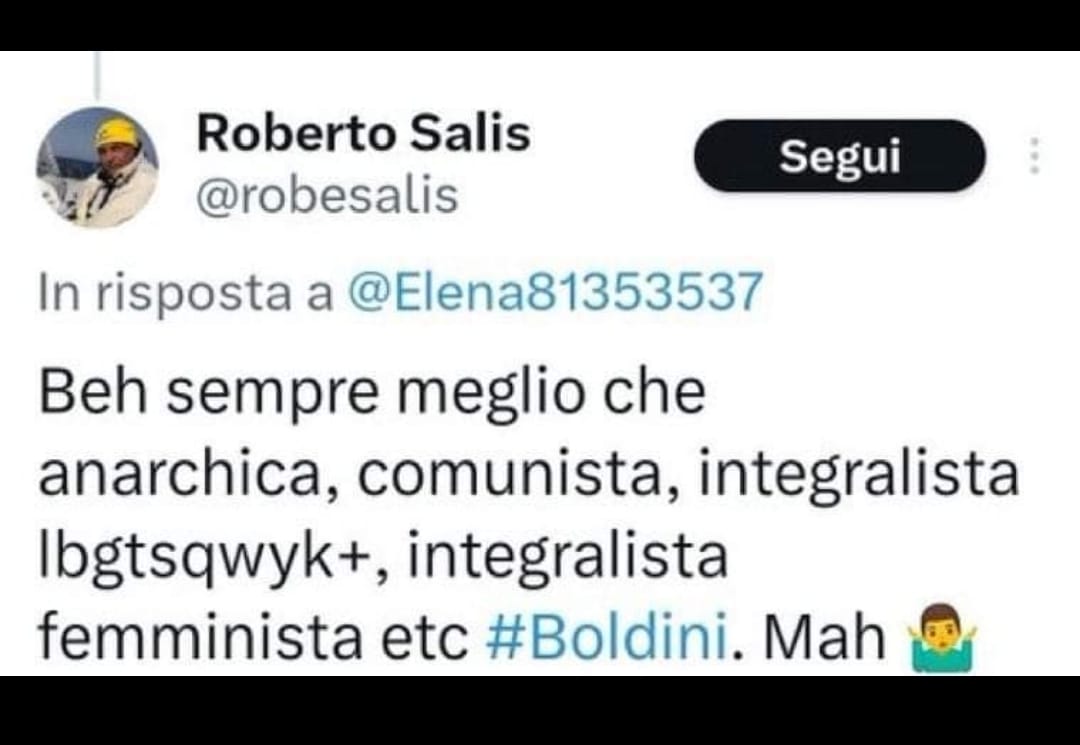Click the 'In risposta a' label

click(186, 293)
